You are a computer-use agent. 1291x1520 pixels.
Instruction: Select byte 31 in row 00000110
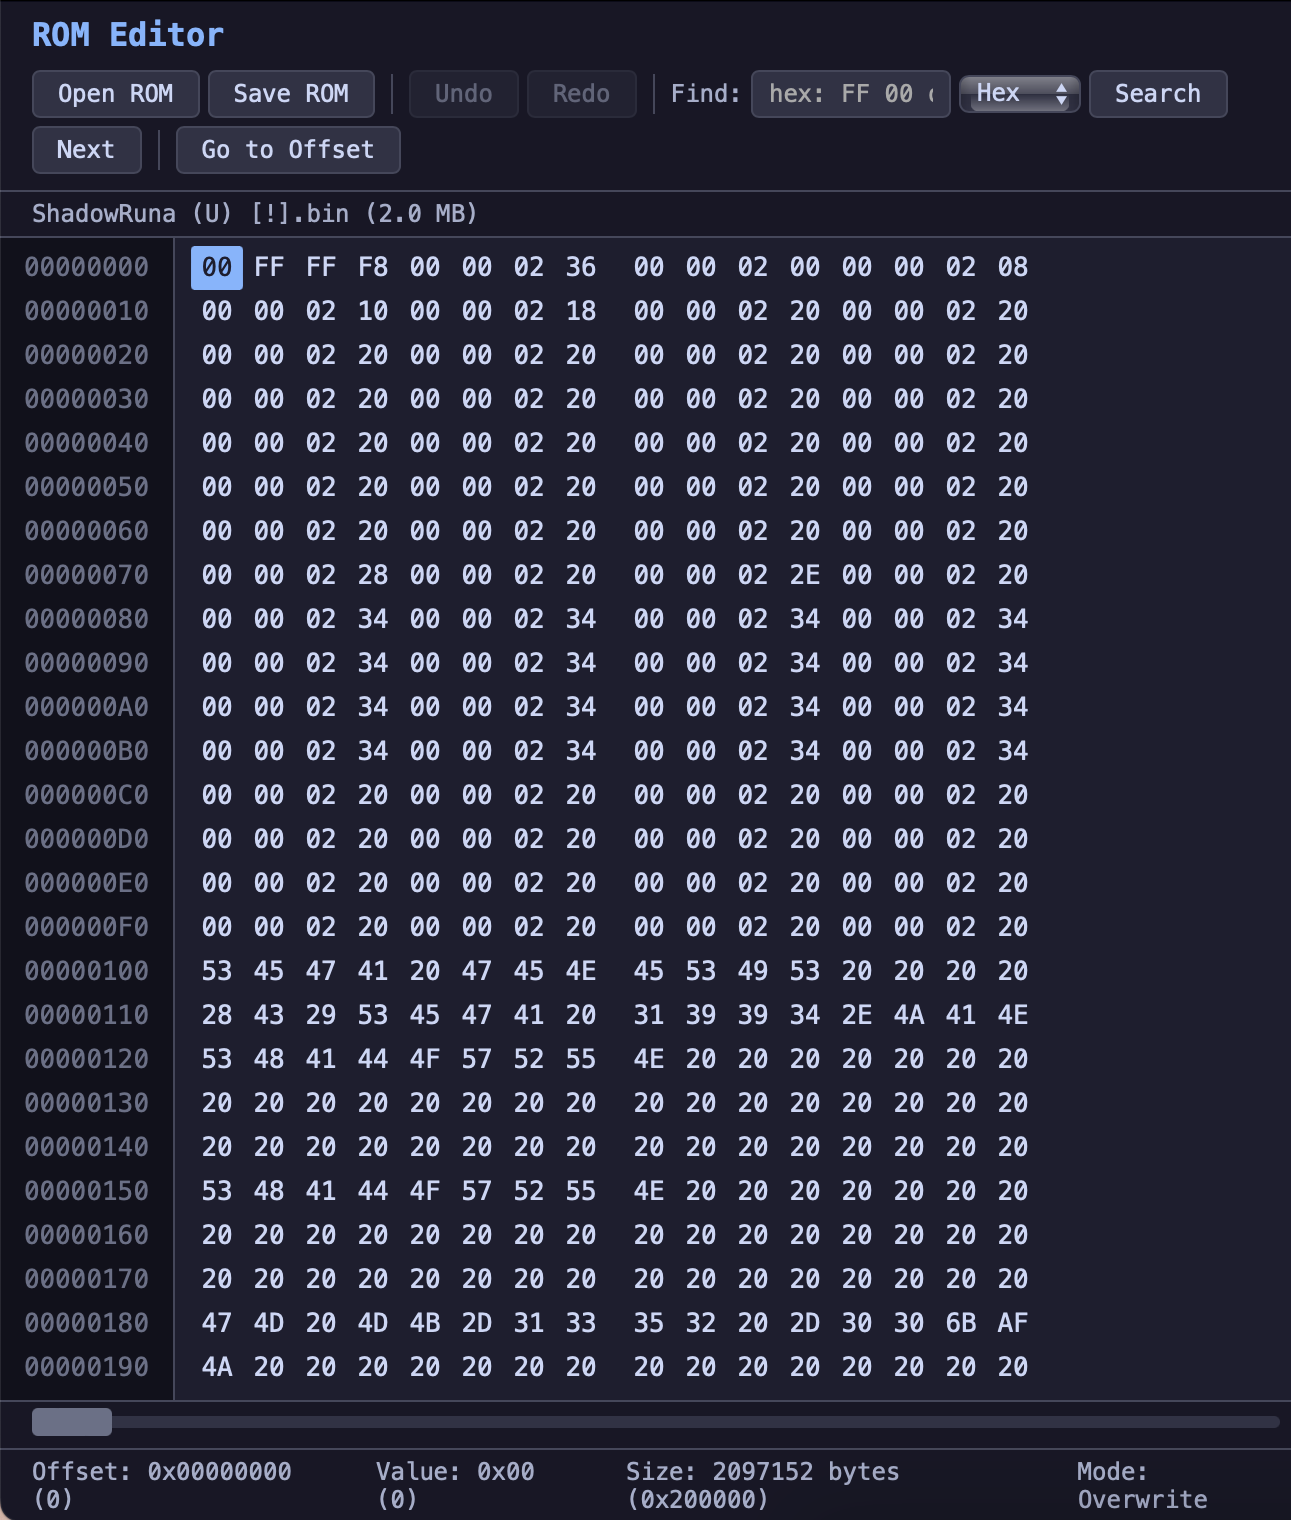[649, 1015]
